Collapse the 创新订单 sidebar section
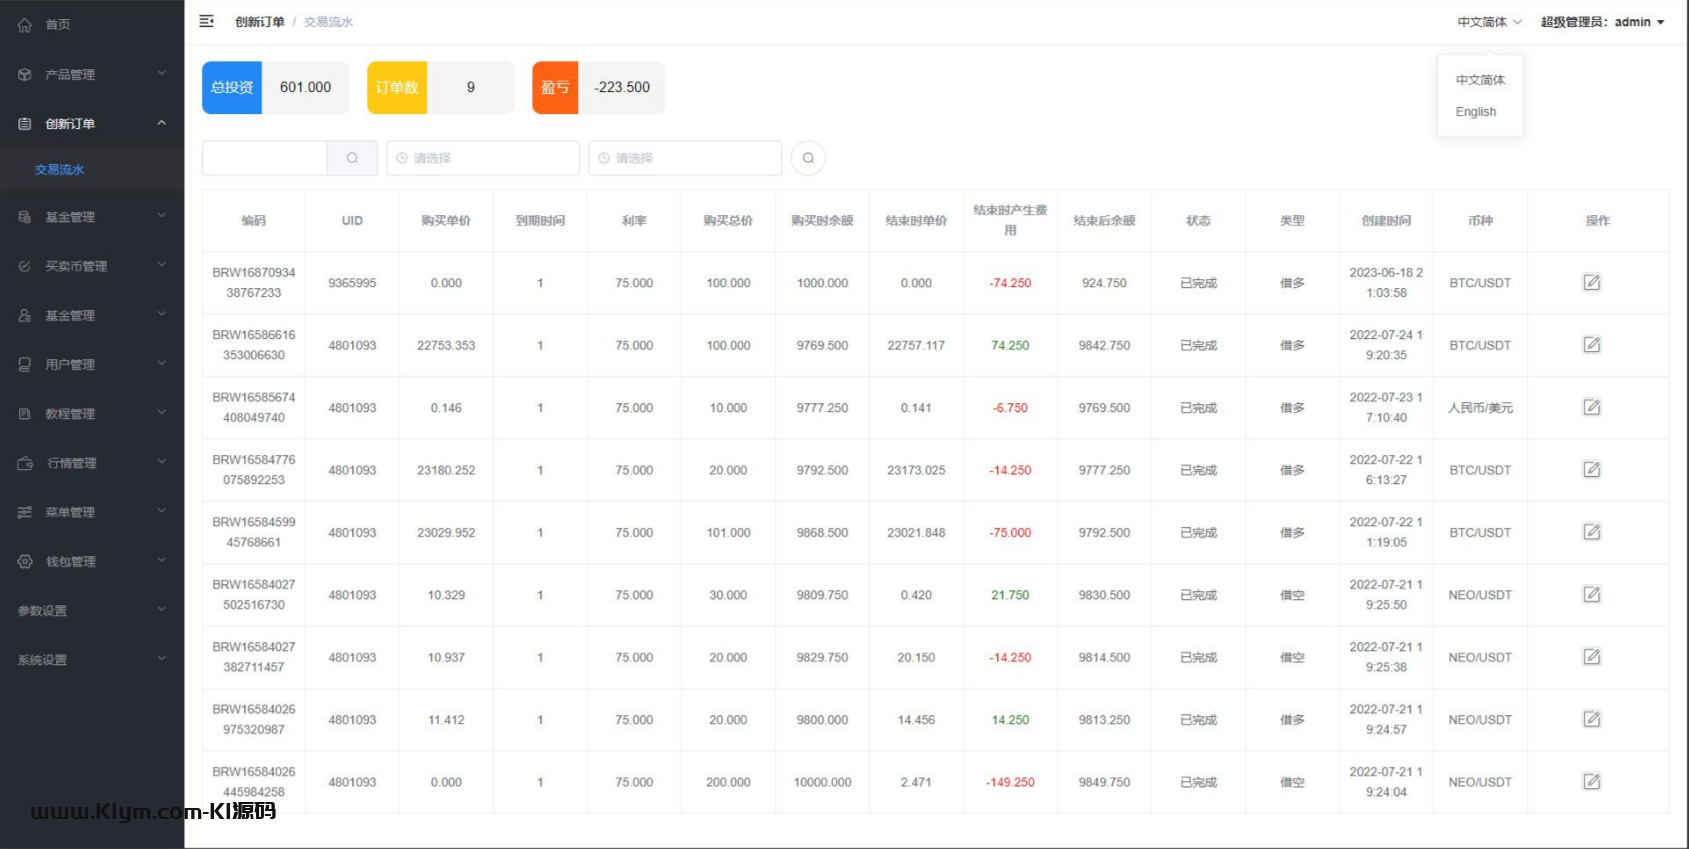1689x849 pixels. (x=92, y=124)
